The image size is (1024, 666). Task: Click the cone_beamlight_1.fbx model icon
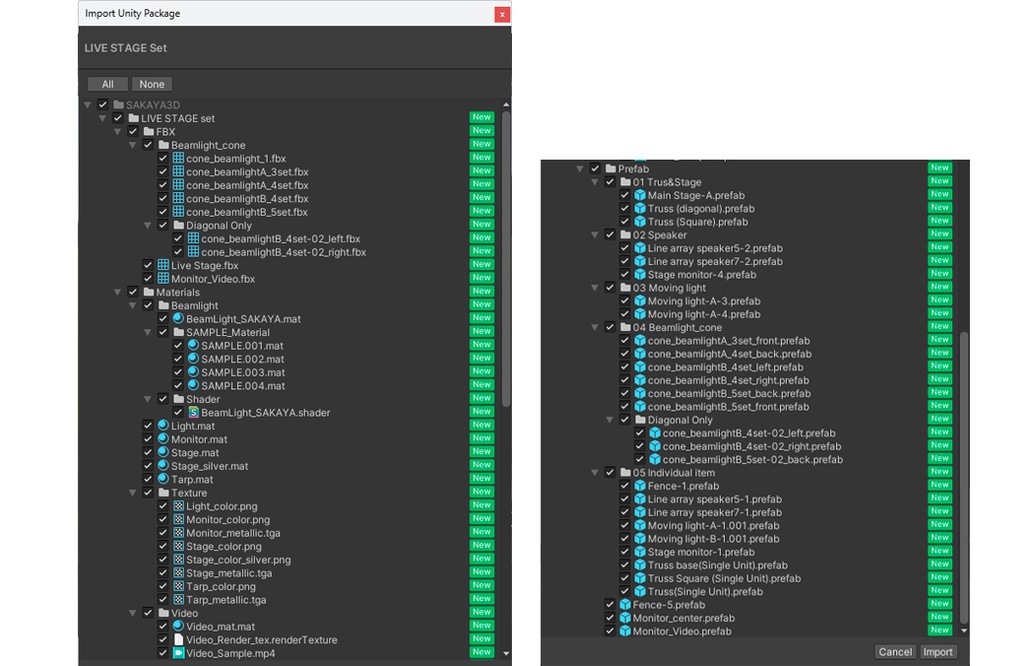coord(178,158)
